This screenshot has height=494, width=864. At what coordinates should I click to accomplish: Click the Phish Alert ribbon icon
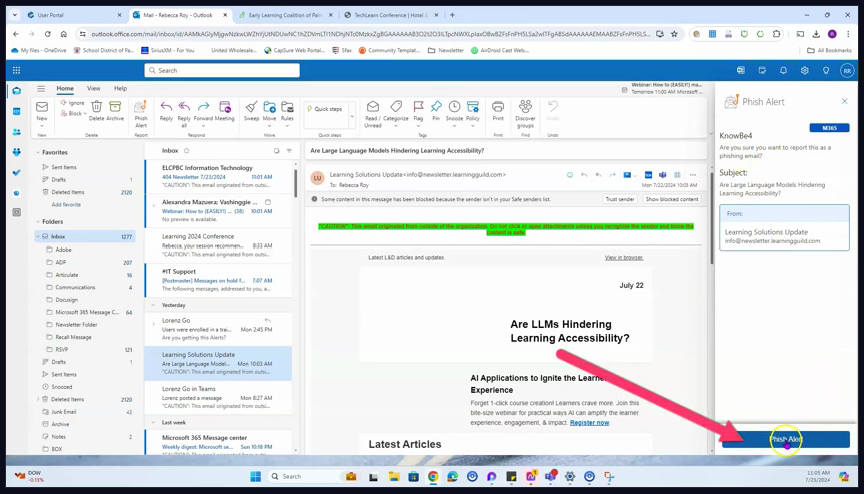coord(141,107)
